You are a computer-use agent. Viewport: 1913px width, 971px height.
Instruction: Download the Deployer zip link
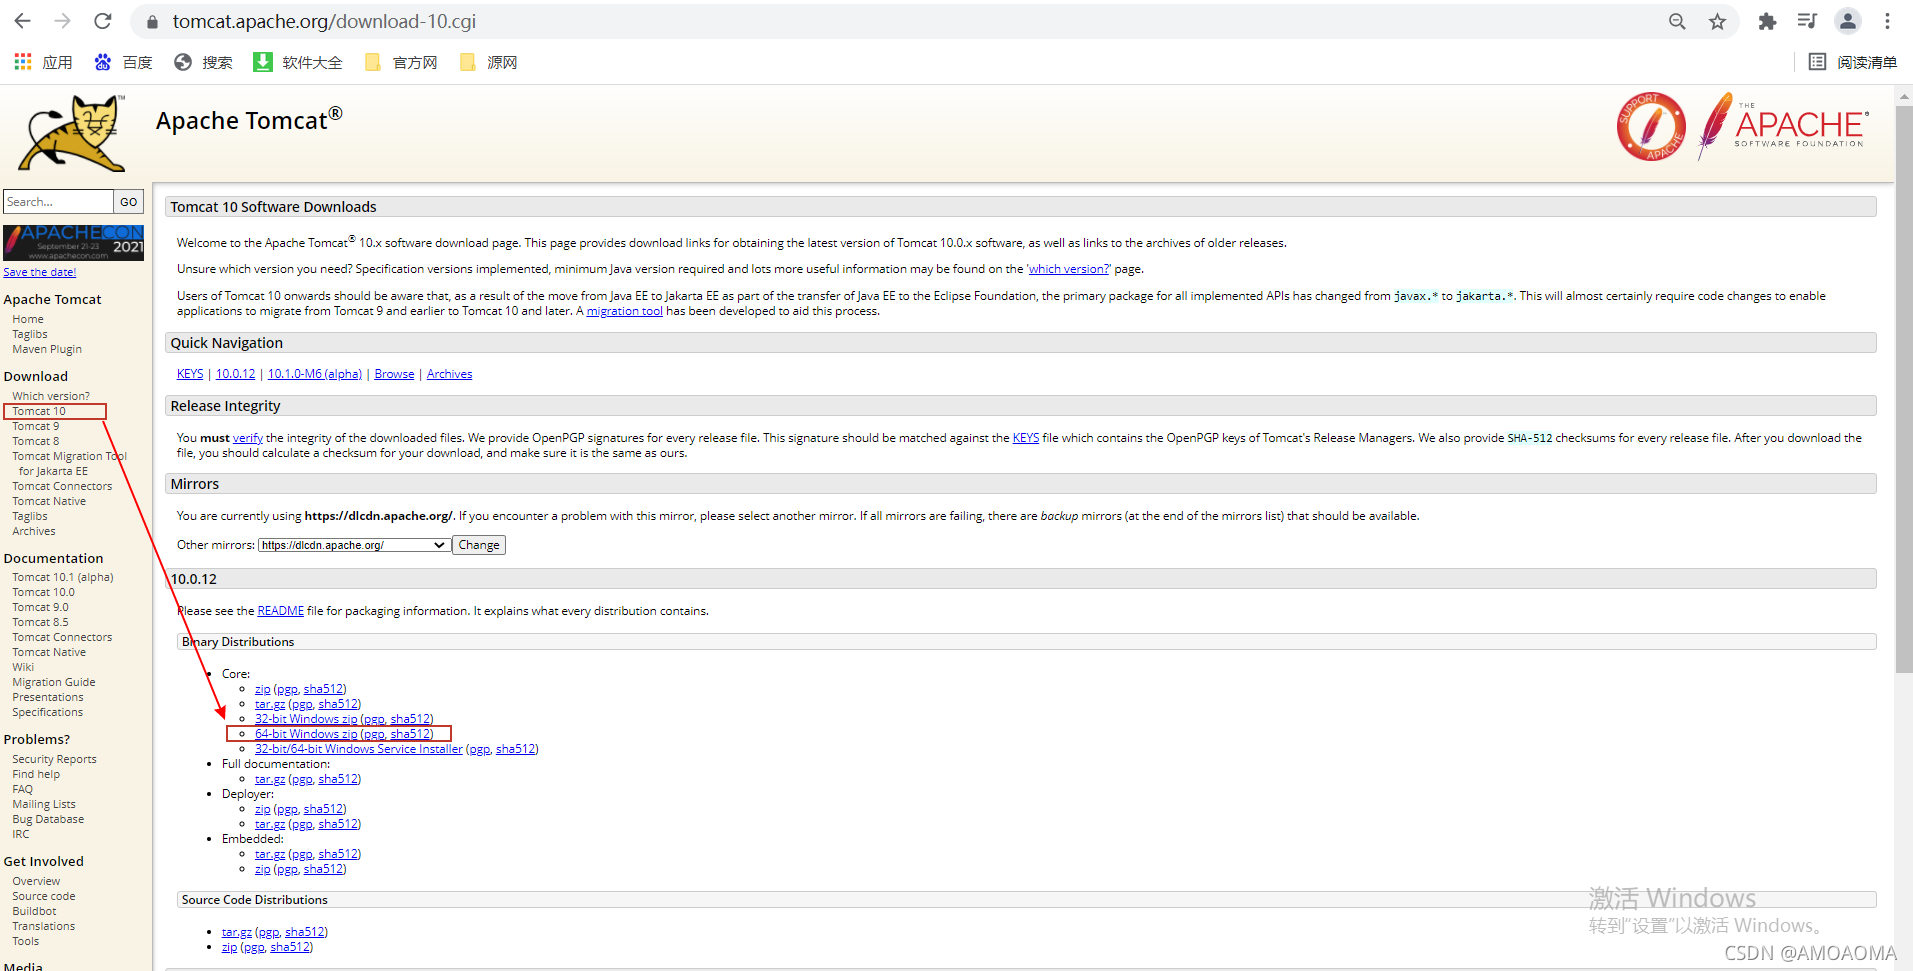(262, 809)
